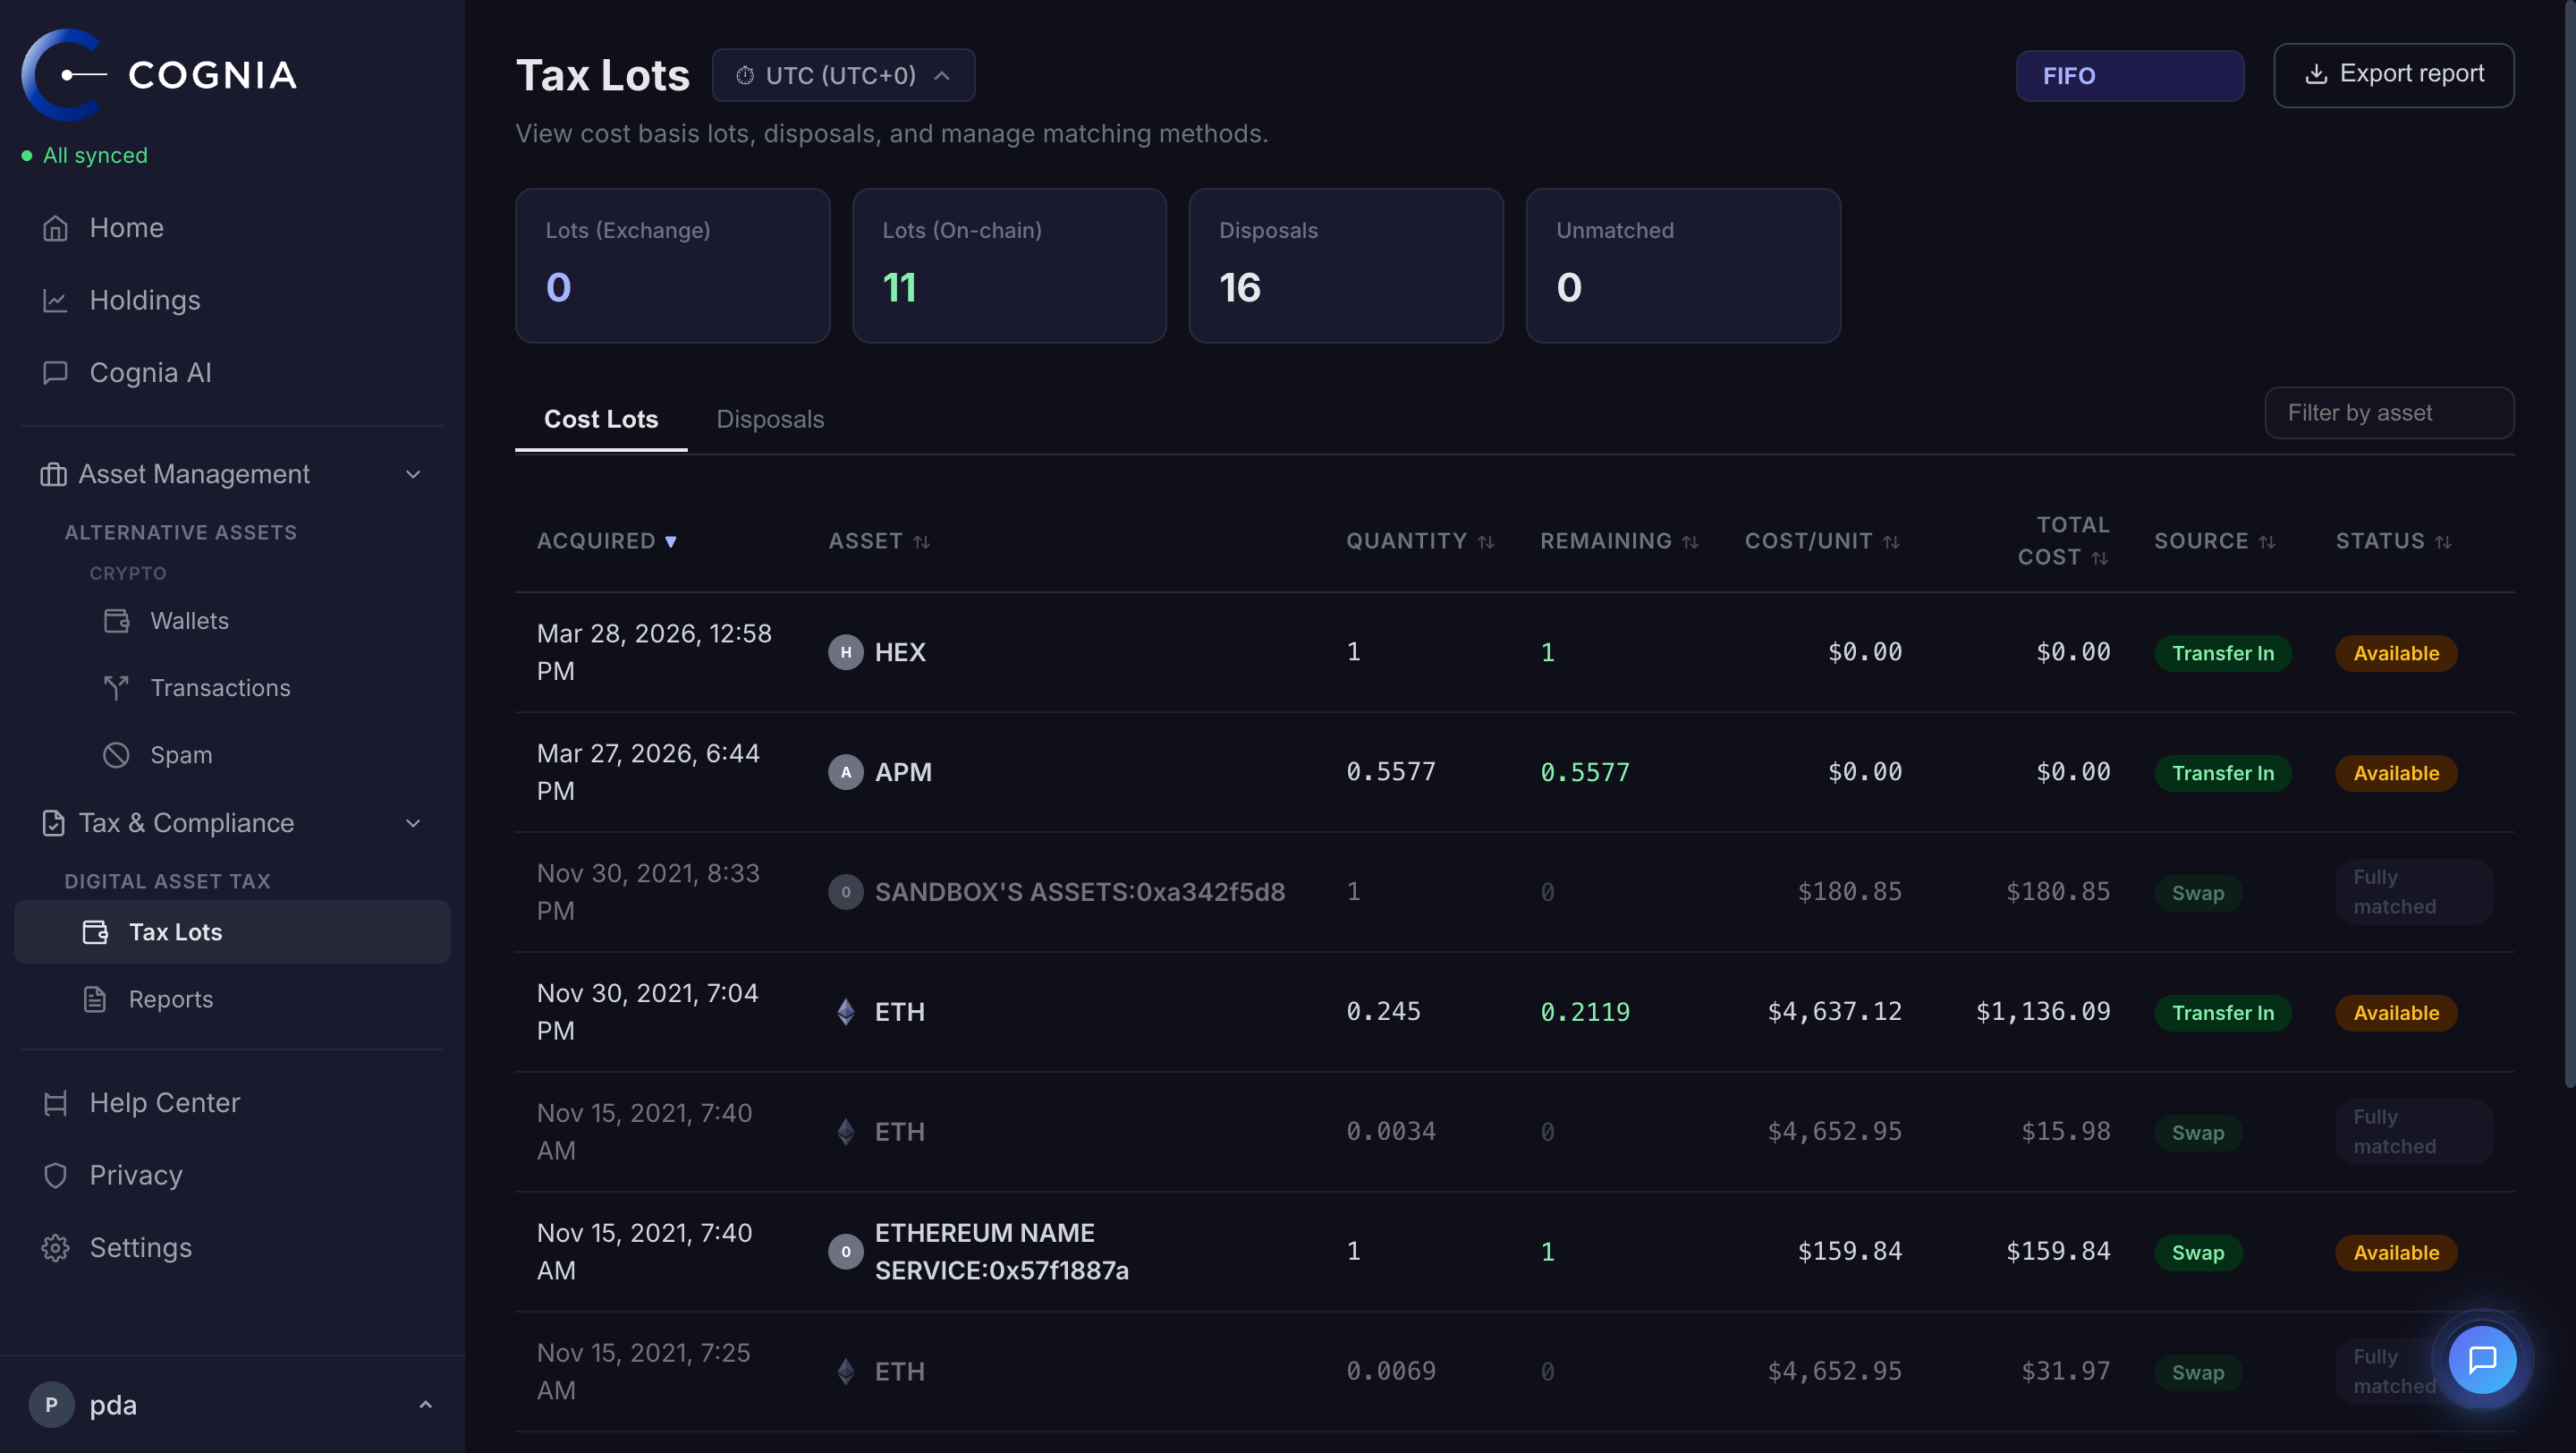Click the Wallets icon in sidebar

[x=116, y=621]
